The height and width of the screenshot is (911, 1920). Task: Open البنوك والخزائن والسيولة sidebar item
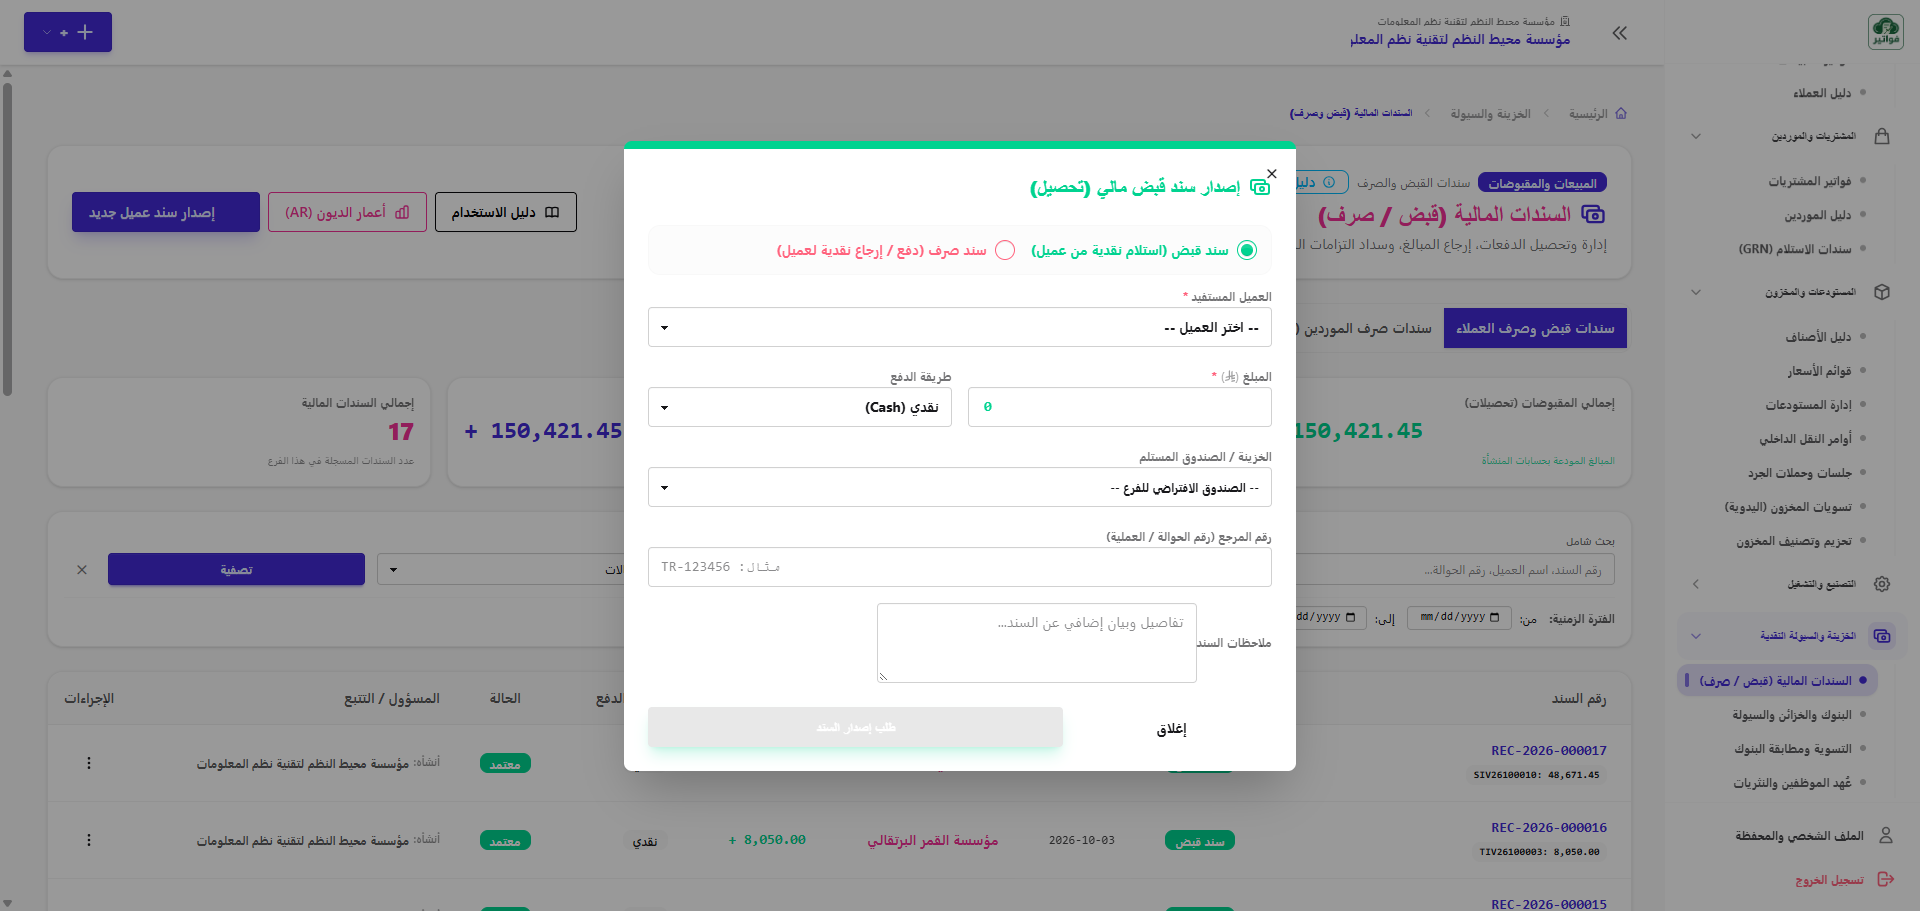click(1792, 715)
